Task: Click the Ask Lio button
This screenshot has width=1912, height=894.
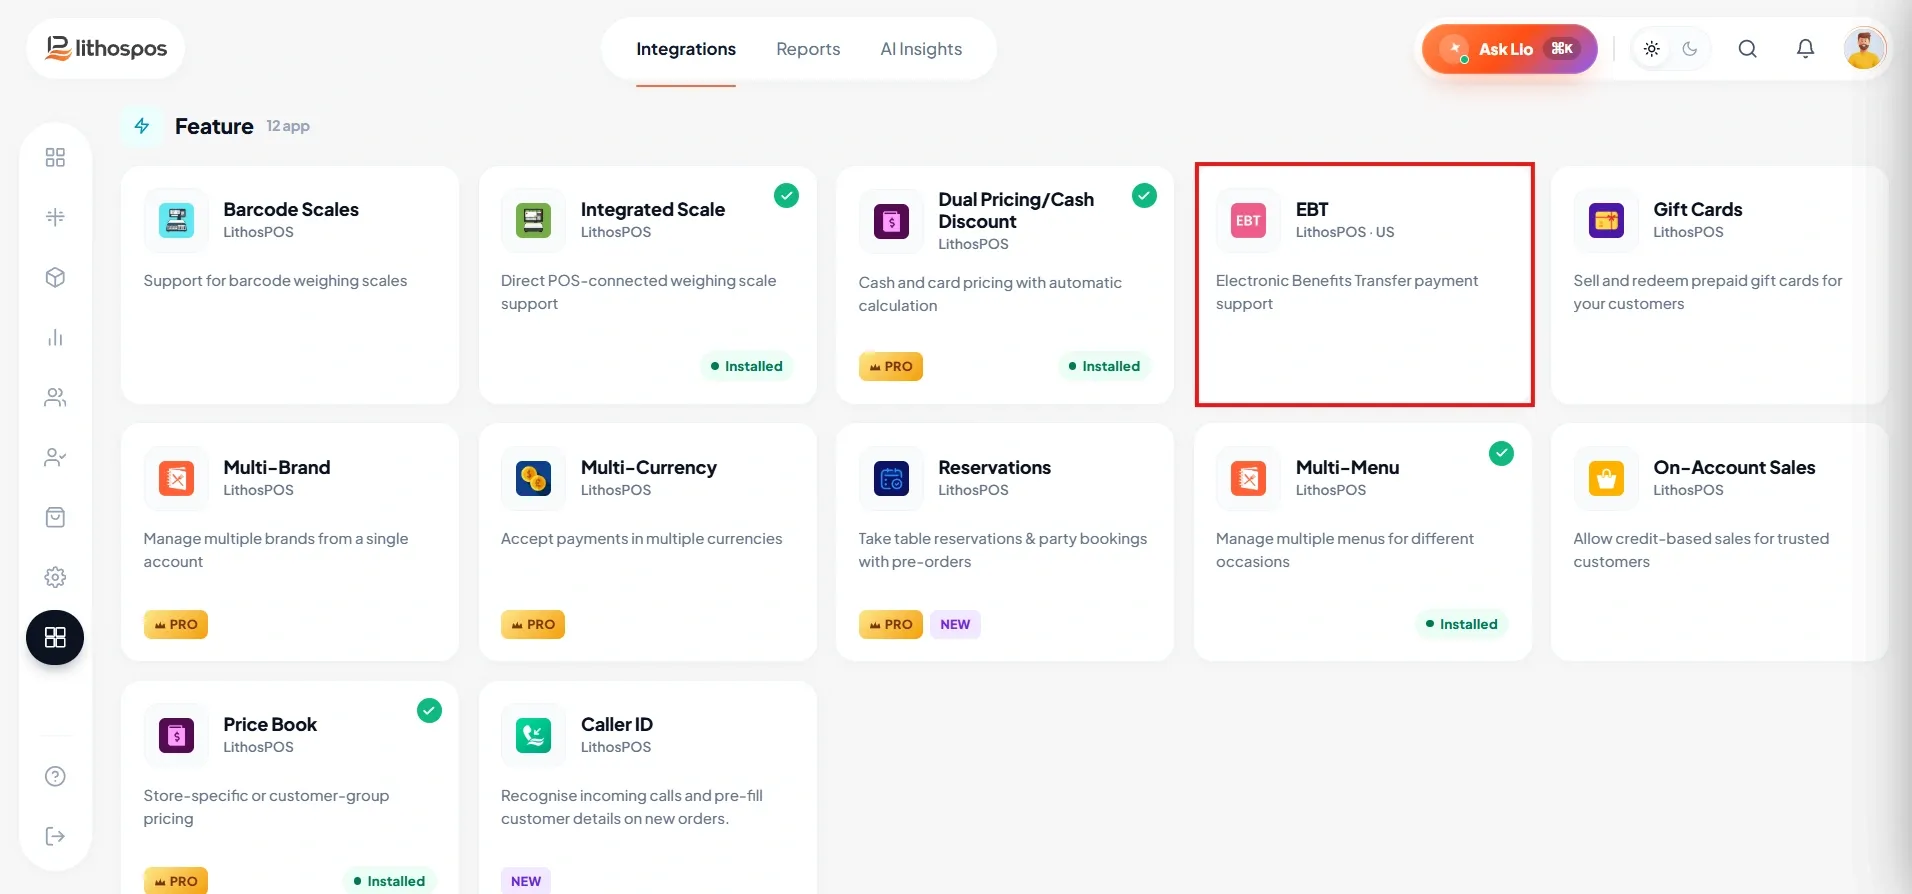Action: pyautogui.click(x=1509, y=49)
